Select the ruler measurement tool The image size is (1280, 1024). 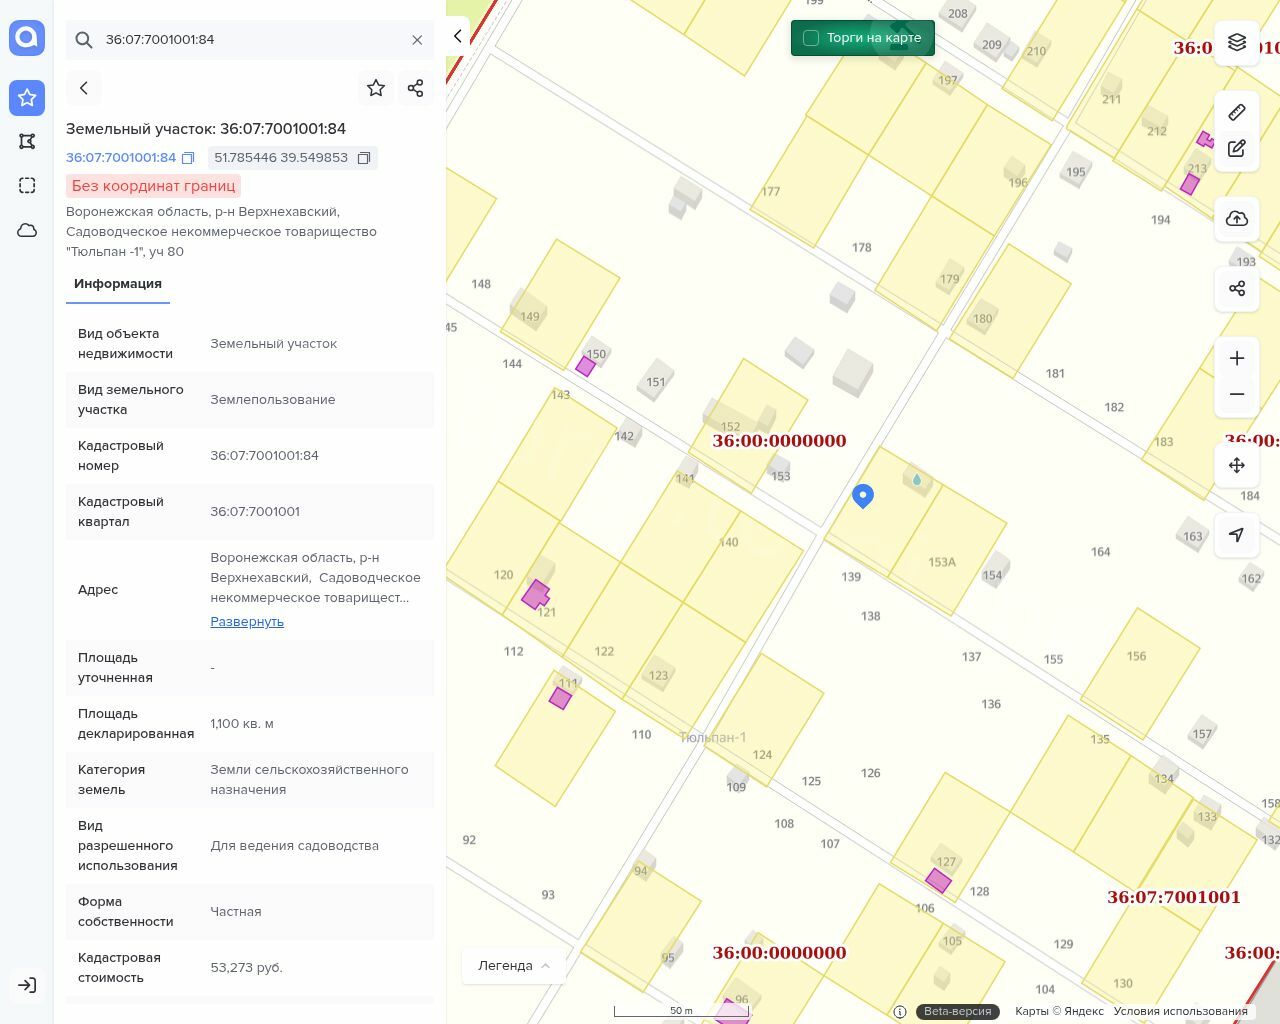coord(1237,112)
